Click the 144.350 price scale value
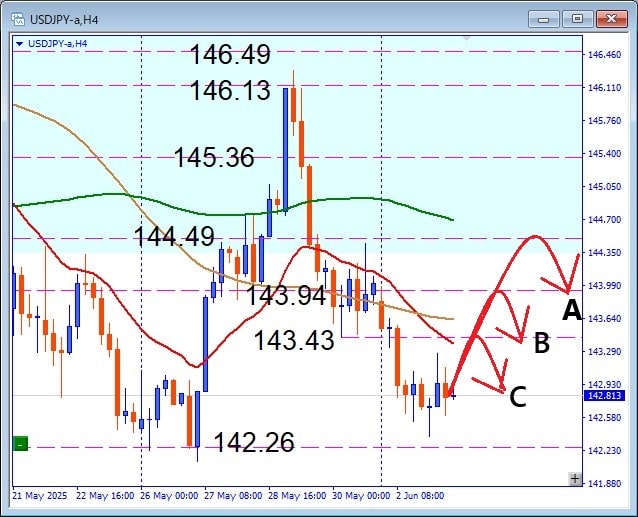 coord(605,253)
